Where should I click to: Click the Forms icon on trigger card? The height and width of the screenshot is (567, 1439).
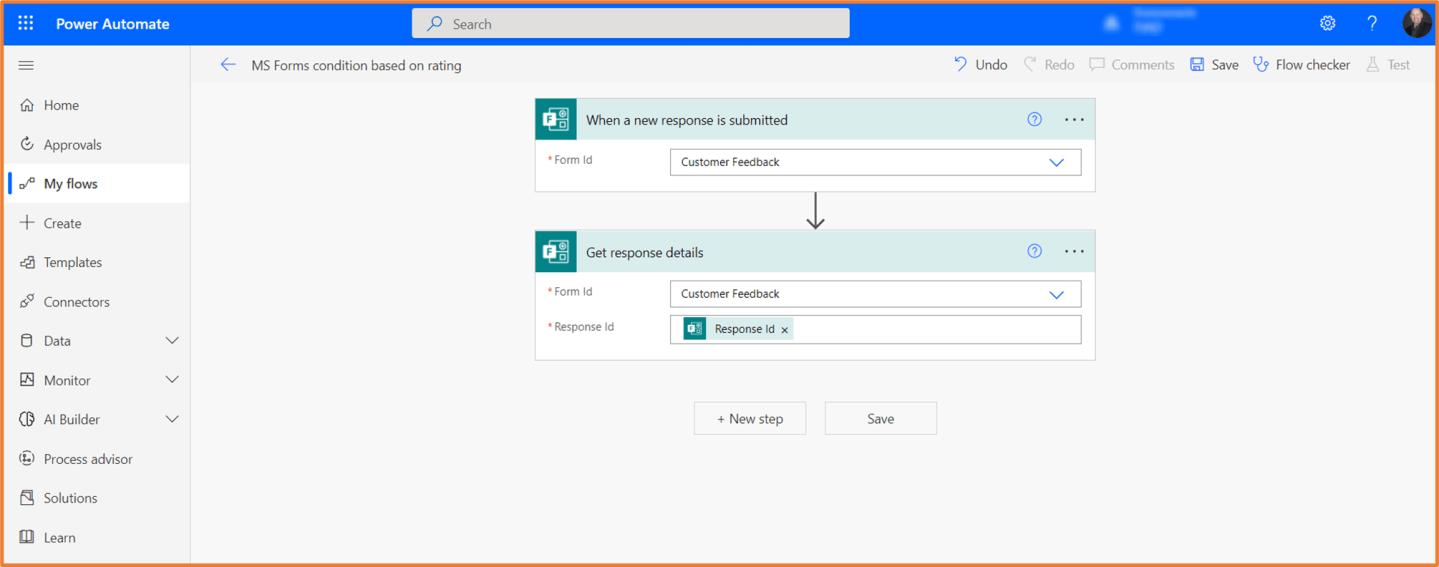(556, 120)
